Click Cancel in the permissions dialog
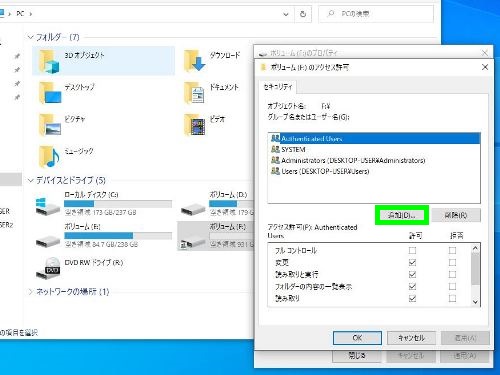500x375 pixels. tap(411, 338)
